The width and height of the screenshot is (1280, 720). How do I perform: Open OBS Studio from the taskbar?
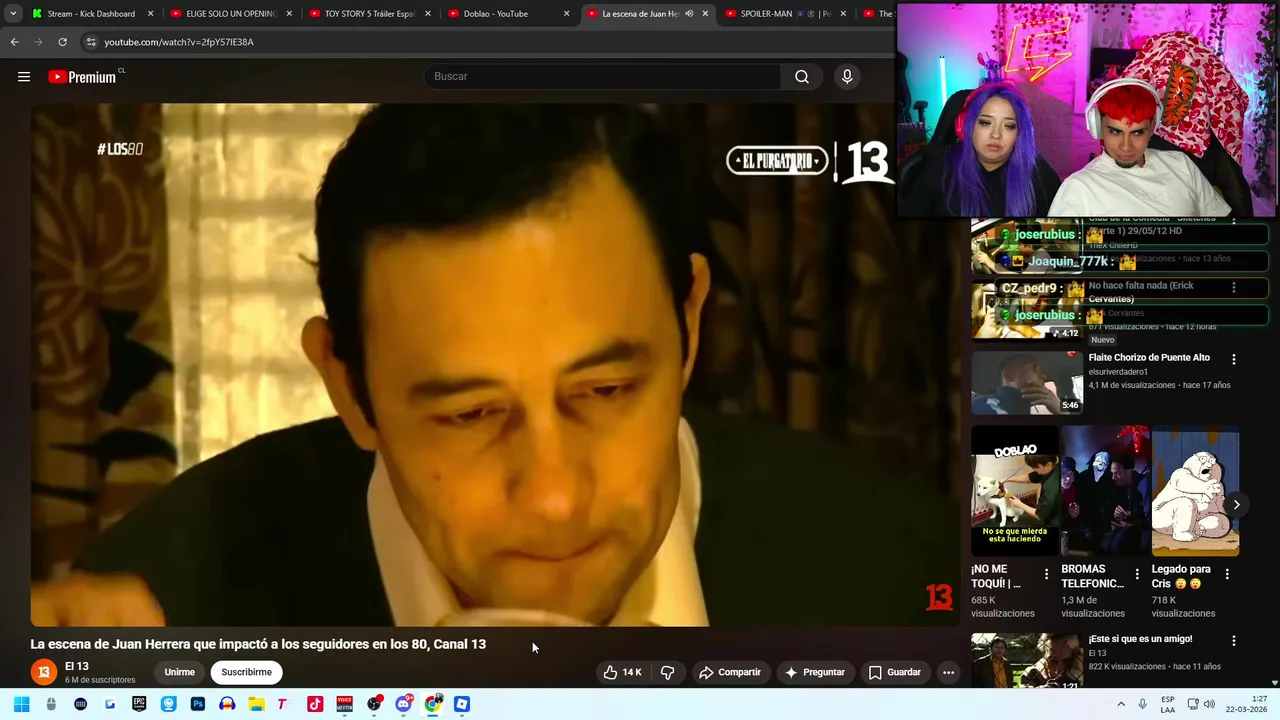373,704
